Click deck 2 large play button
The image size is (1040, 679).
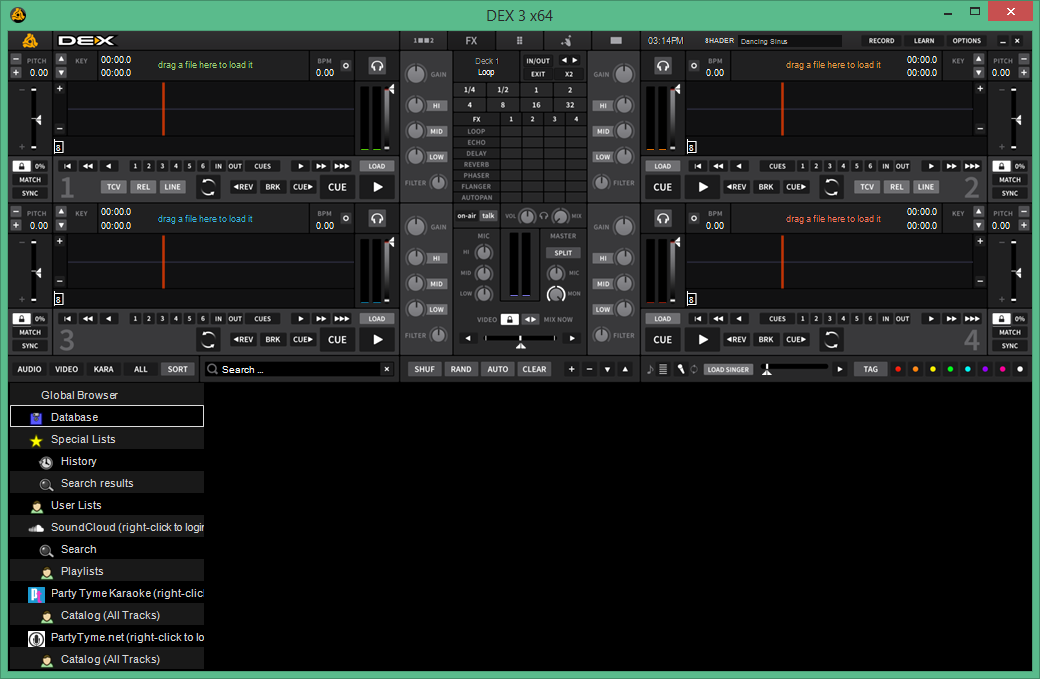click(703, 187)
